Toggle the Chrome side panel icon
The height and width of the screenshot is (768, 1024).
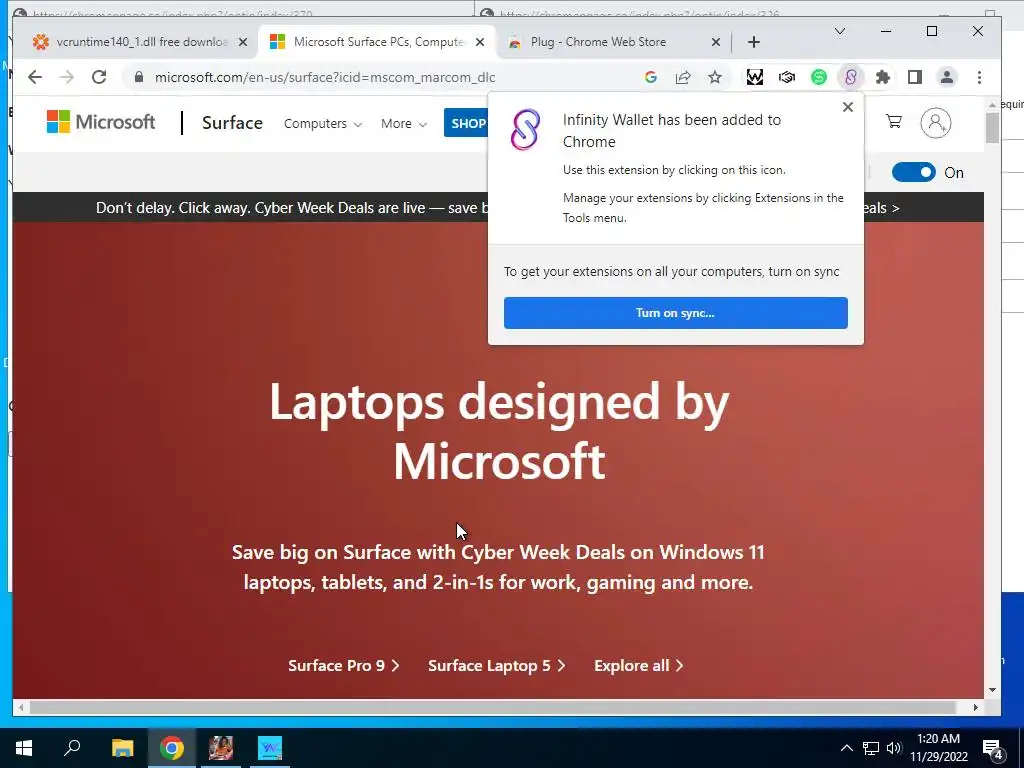click(x=915, y=77)
